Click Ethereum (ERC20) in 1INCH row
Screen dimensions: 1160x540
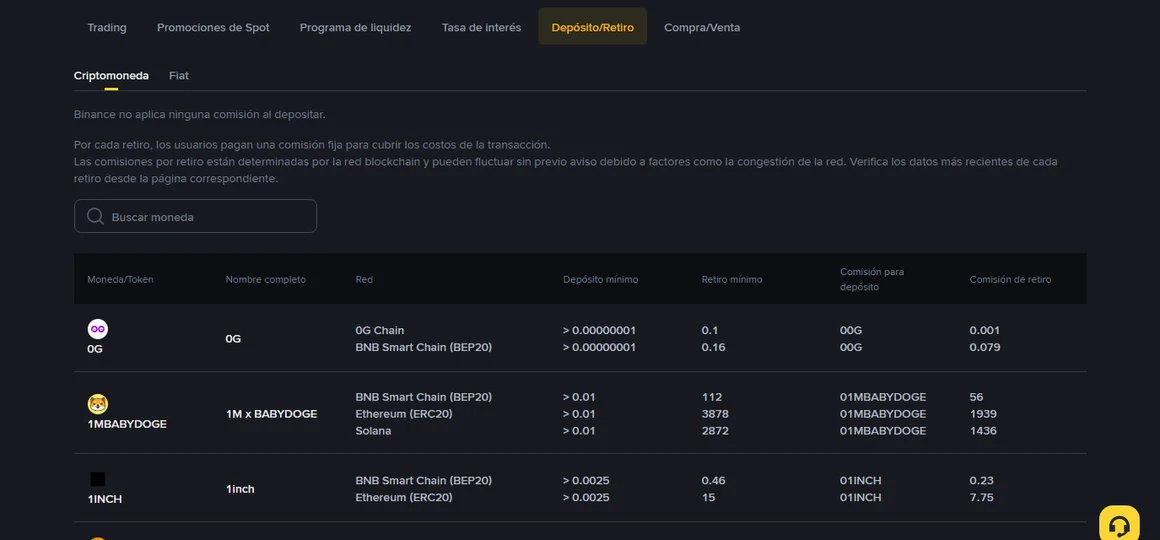tap(404, 497)
